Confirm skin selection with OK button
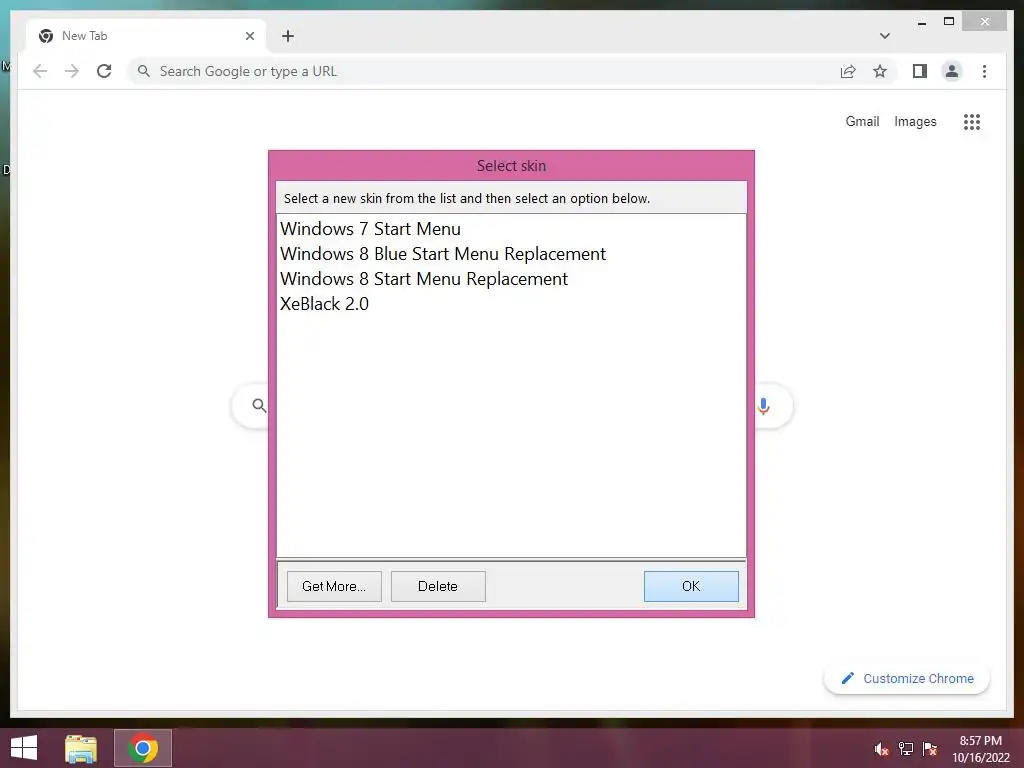The width and height of the screenshot is (1024, 768). click(691, 586)
